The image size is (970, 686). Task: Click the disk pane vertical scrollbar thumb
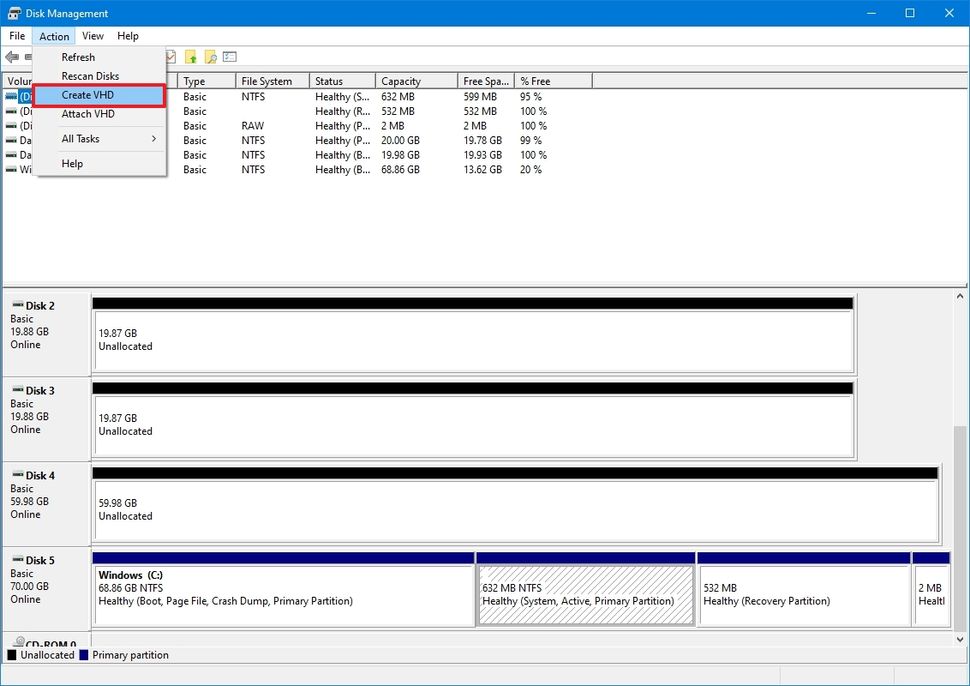(960, 528)
